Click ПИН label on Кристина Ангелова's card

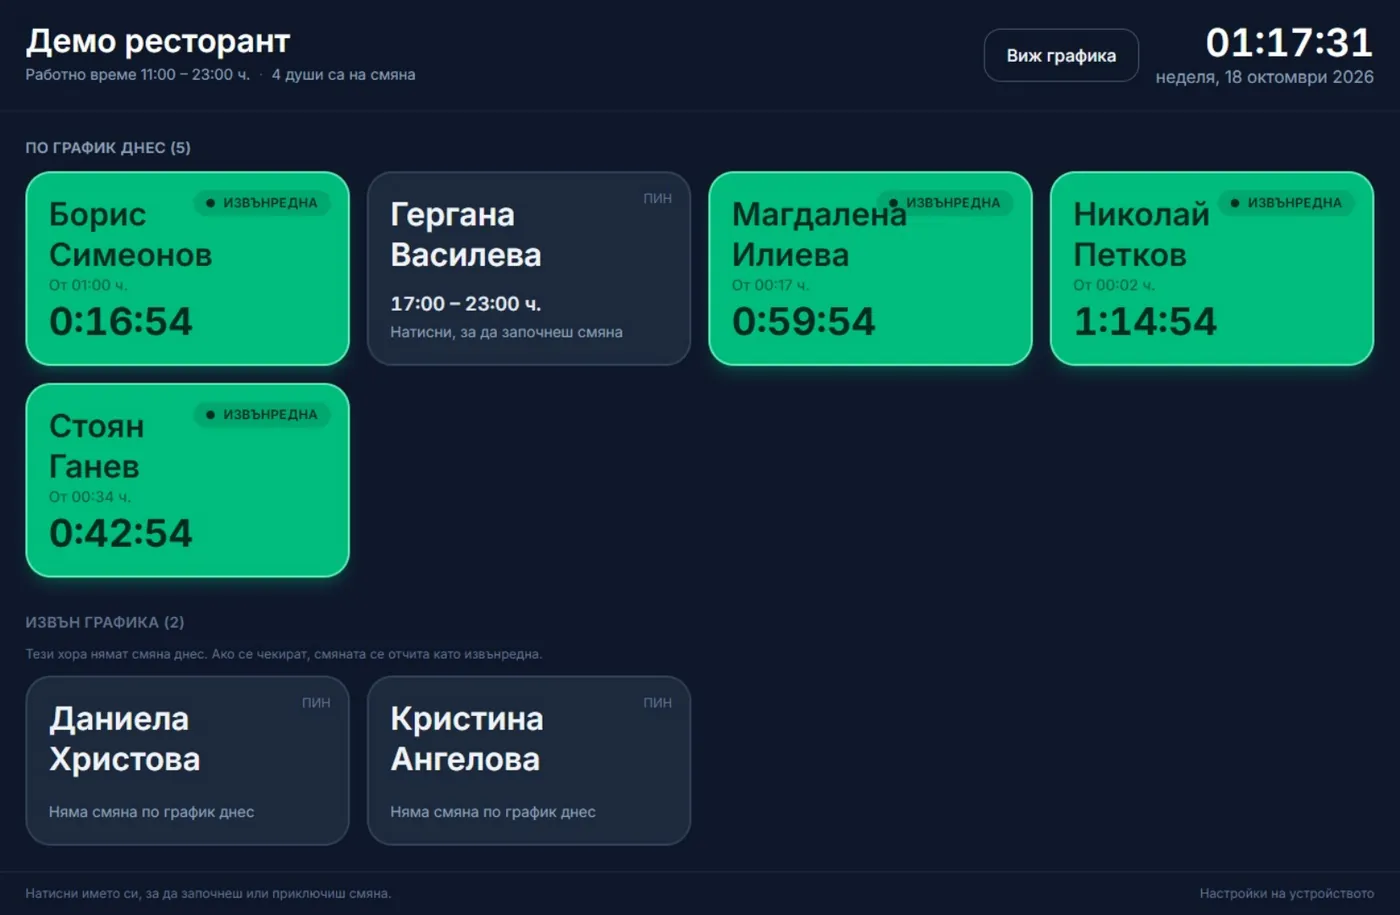(657, 702)
